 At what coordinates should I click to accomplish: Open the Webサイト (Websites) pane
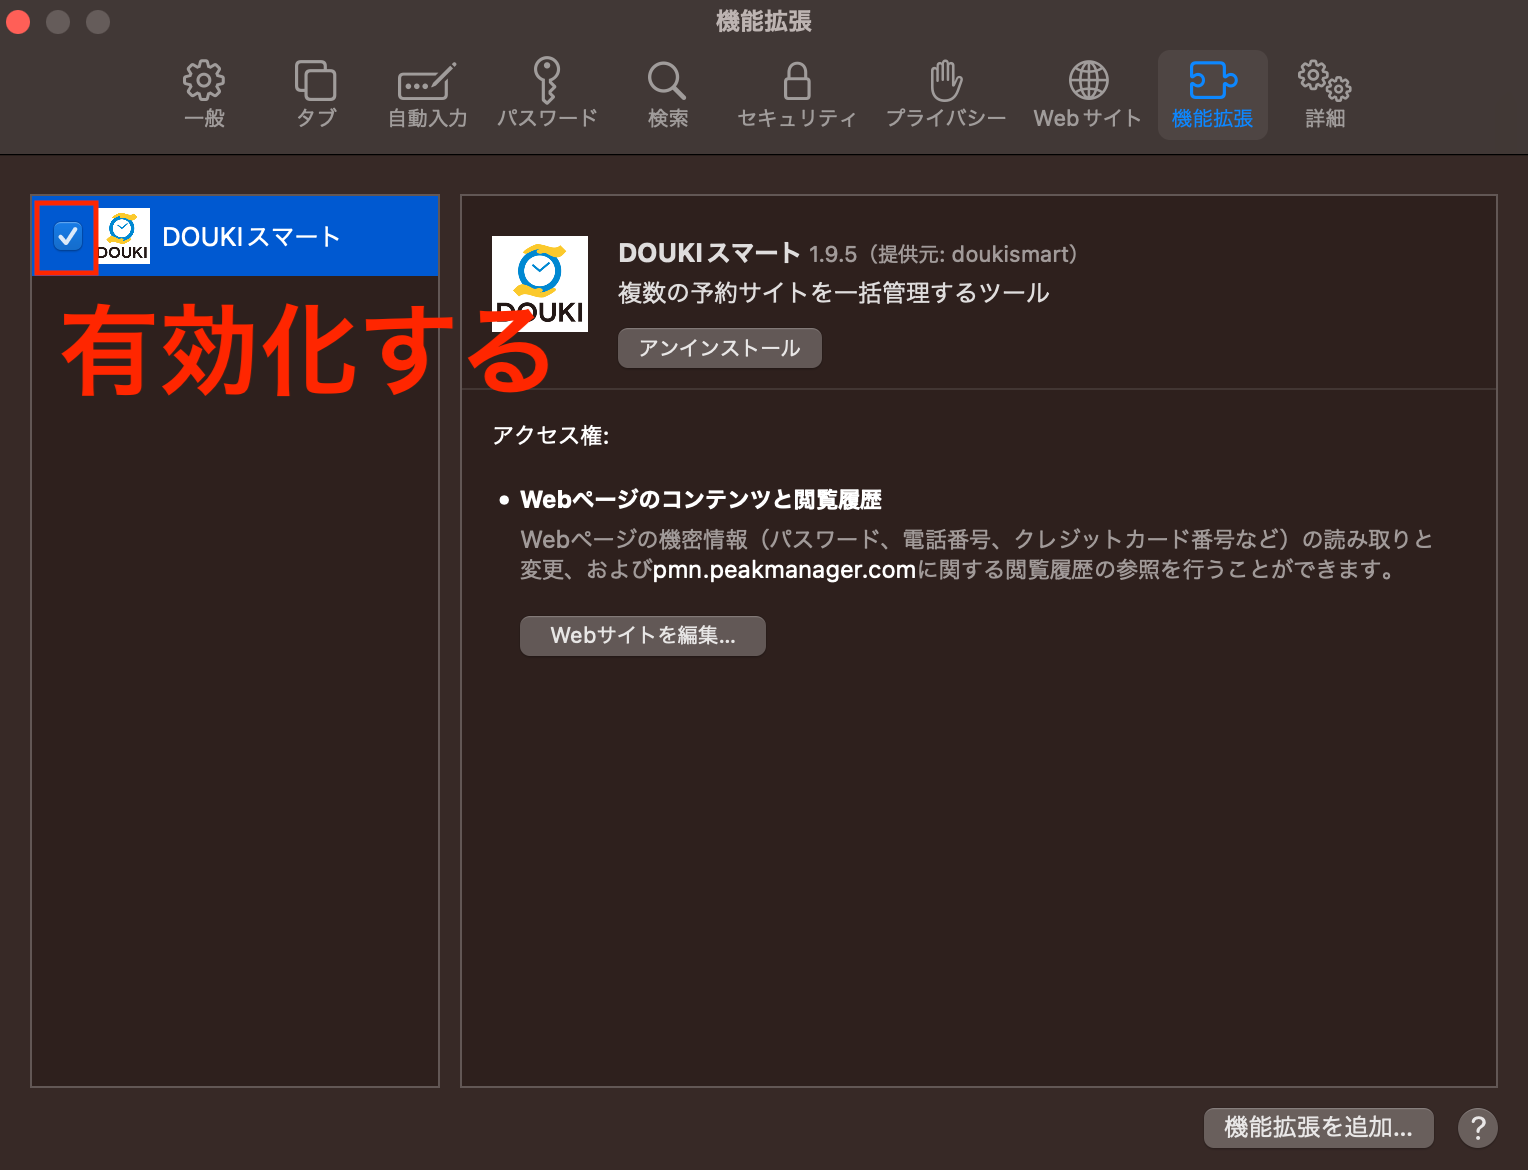click(x=1088, y=95)
